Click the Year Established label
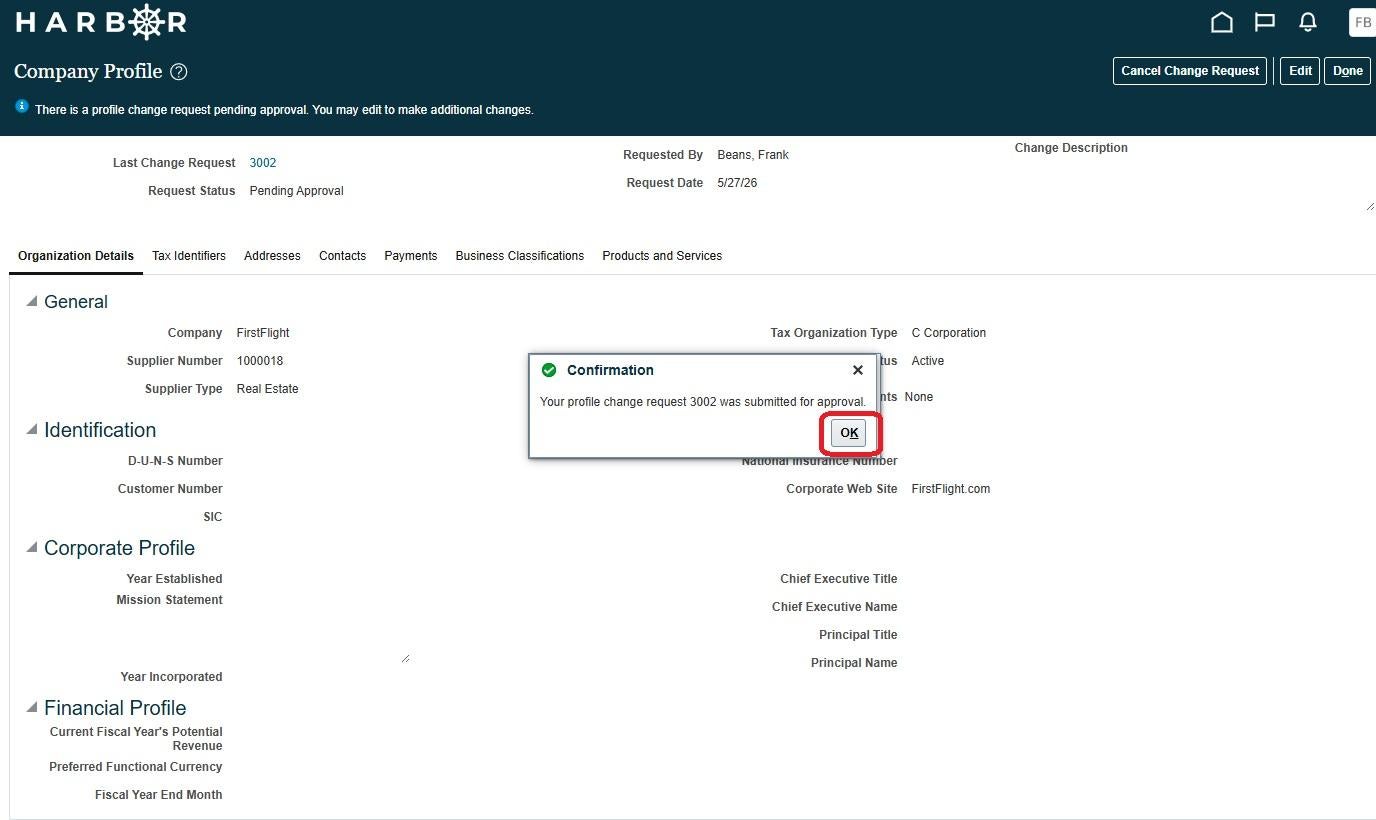The image size is (1376, 820). [x=174, y=579]
